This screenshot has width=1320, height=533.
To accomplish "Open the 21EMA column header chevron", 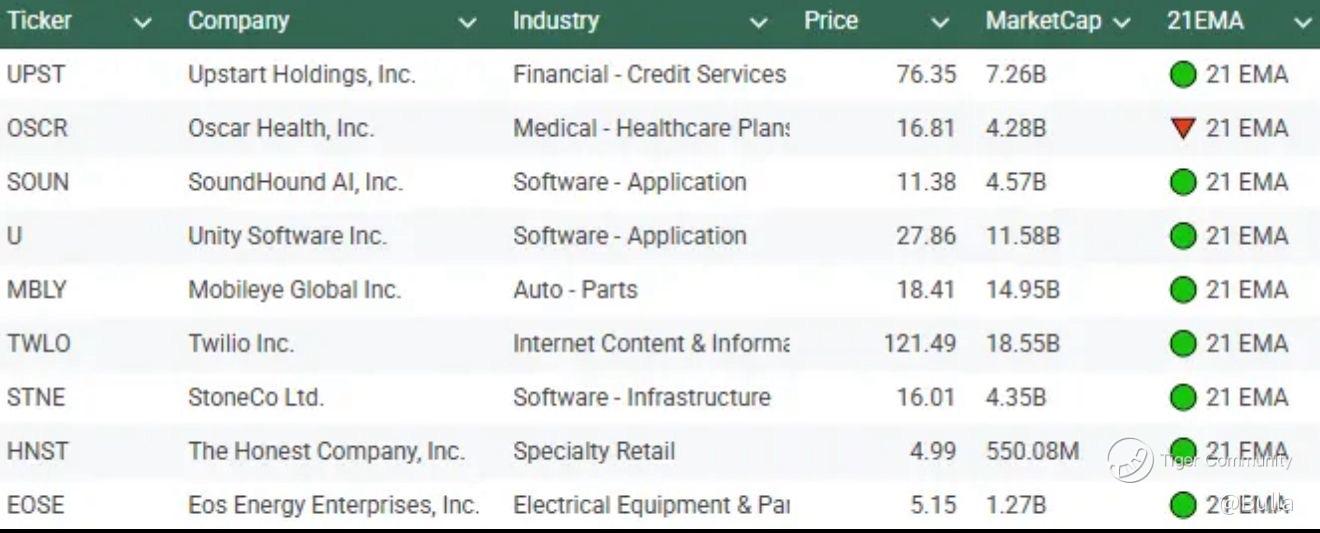I will (1302, 23).
